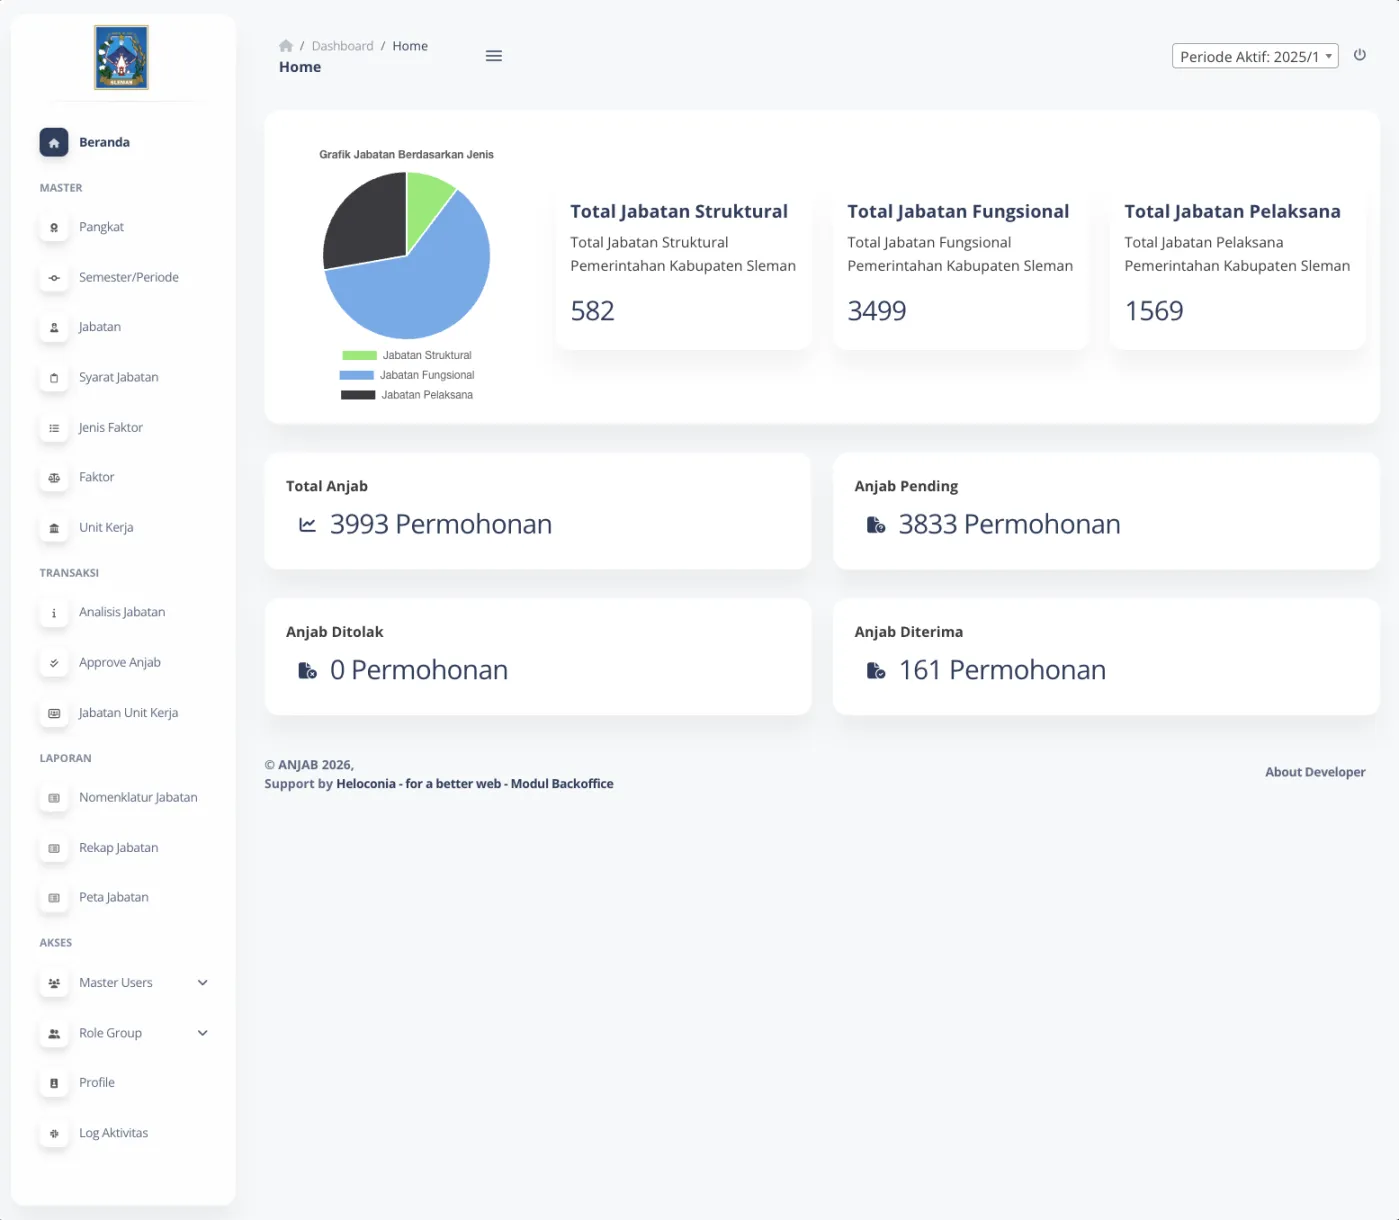This screenshot has height=1220, width=1399.
Task: Expand the Master Users submenu
Action: point(202,983)
